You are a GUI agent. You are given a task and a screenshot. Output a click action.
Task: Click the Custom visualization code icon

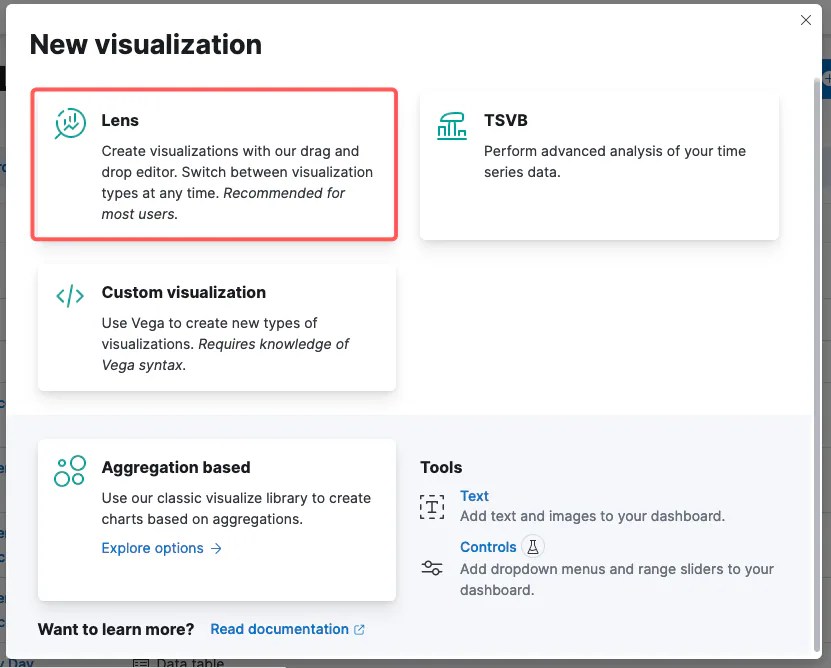tap(69, 294)
